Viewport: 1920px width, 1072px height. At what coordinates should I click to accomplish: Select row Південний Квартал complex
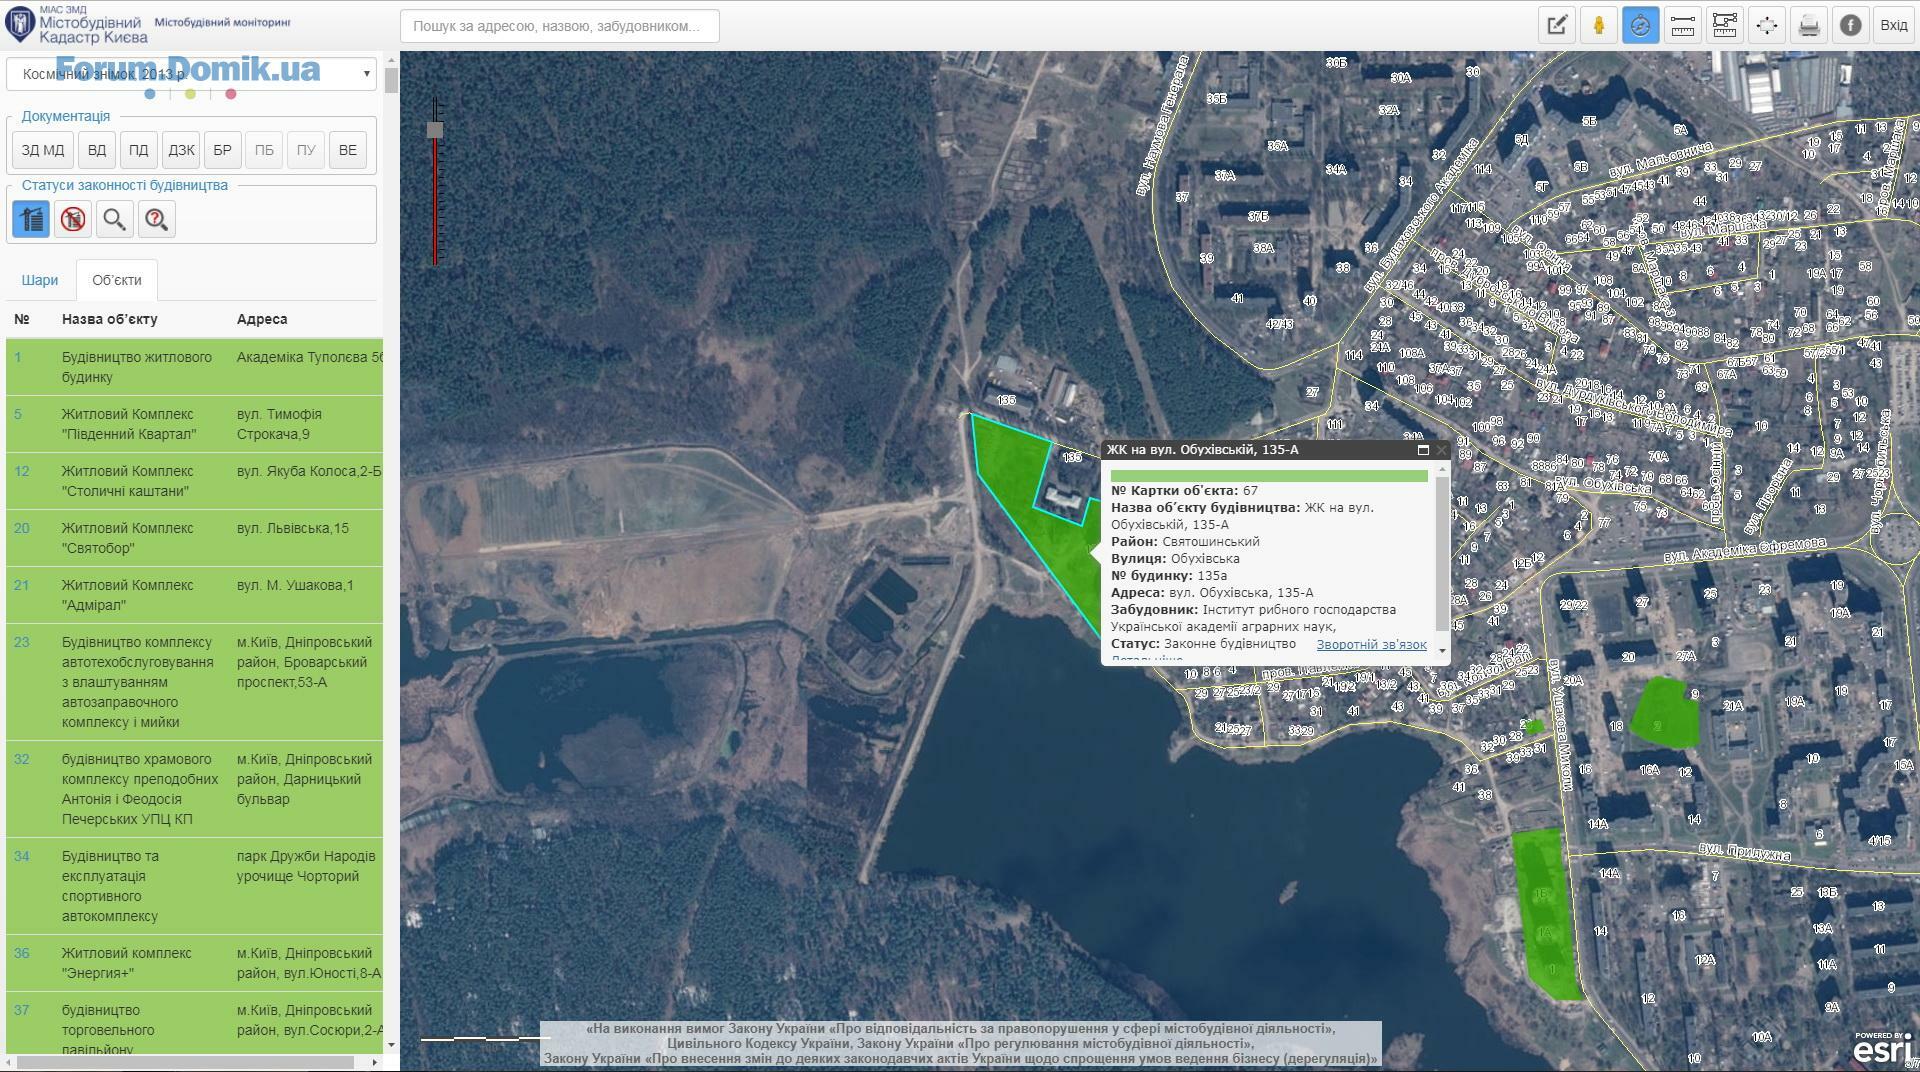coord(194,424)
